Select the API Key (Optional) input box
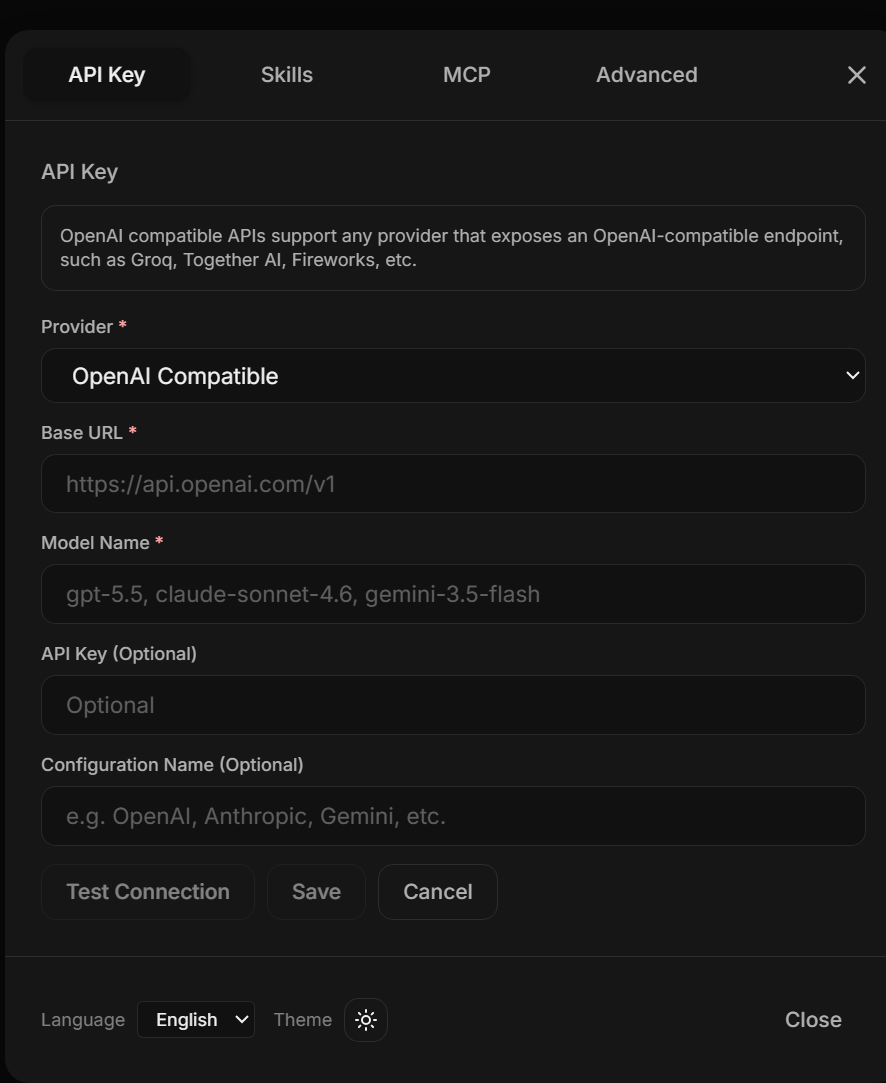 click(x=453, y=705)
